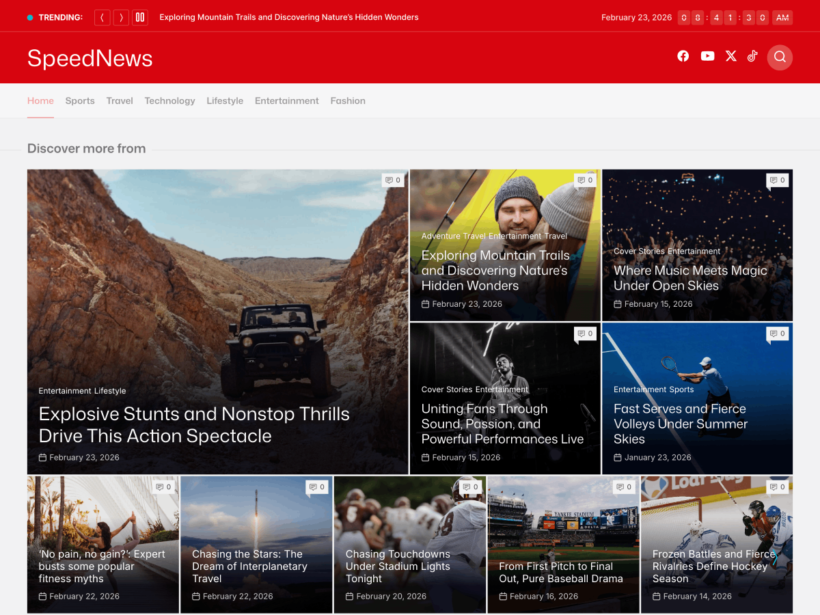Click comment count icon on jeep article

pyautogui.click(x=393, y=181)
